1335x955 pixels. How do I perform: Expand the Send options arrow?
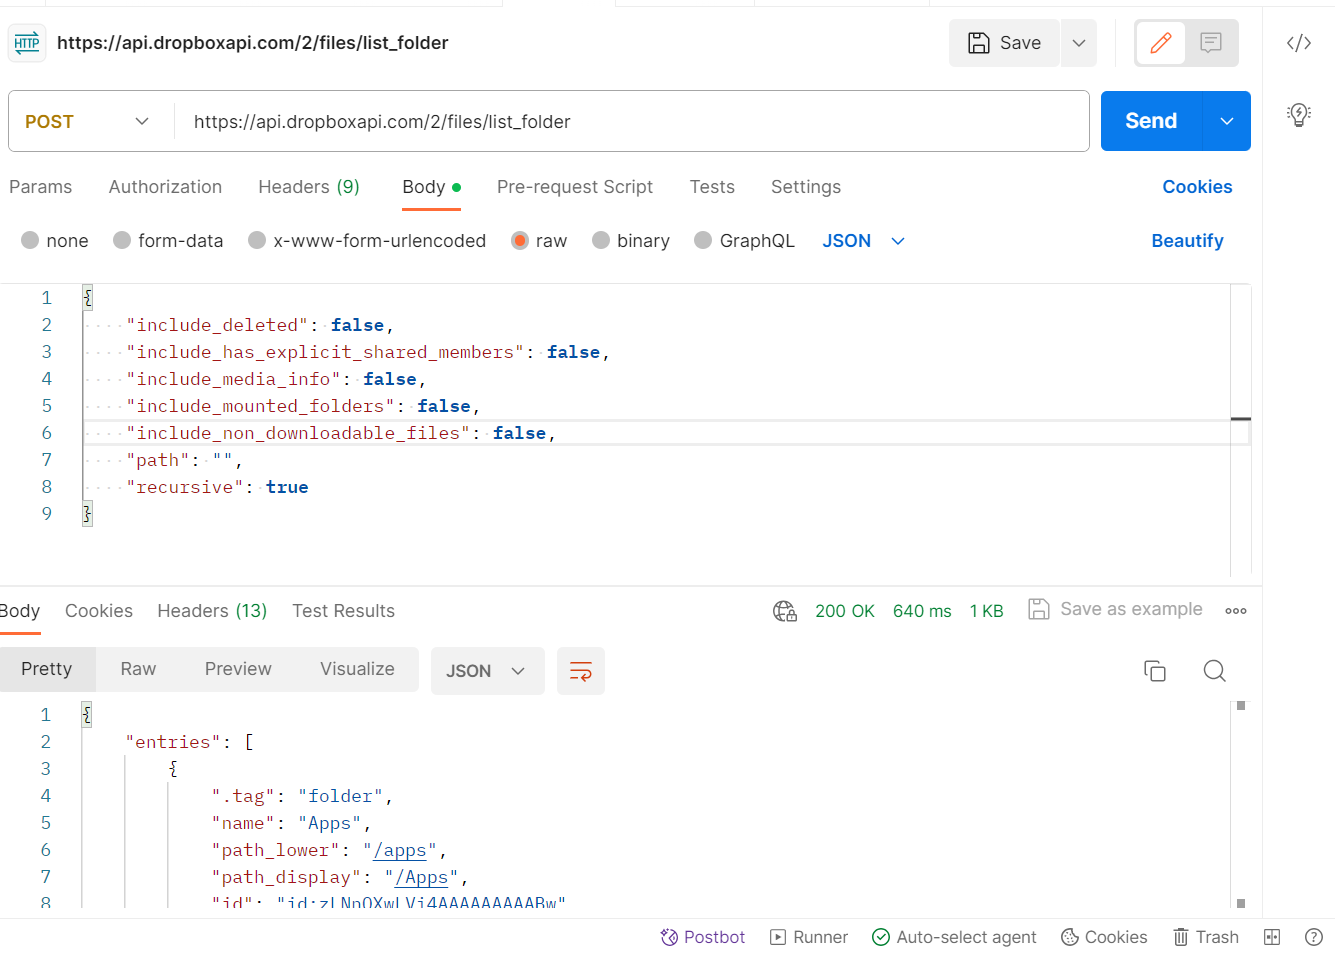pos(1227,121)
